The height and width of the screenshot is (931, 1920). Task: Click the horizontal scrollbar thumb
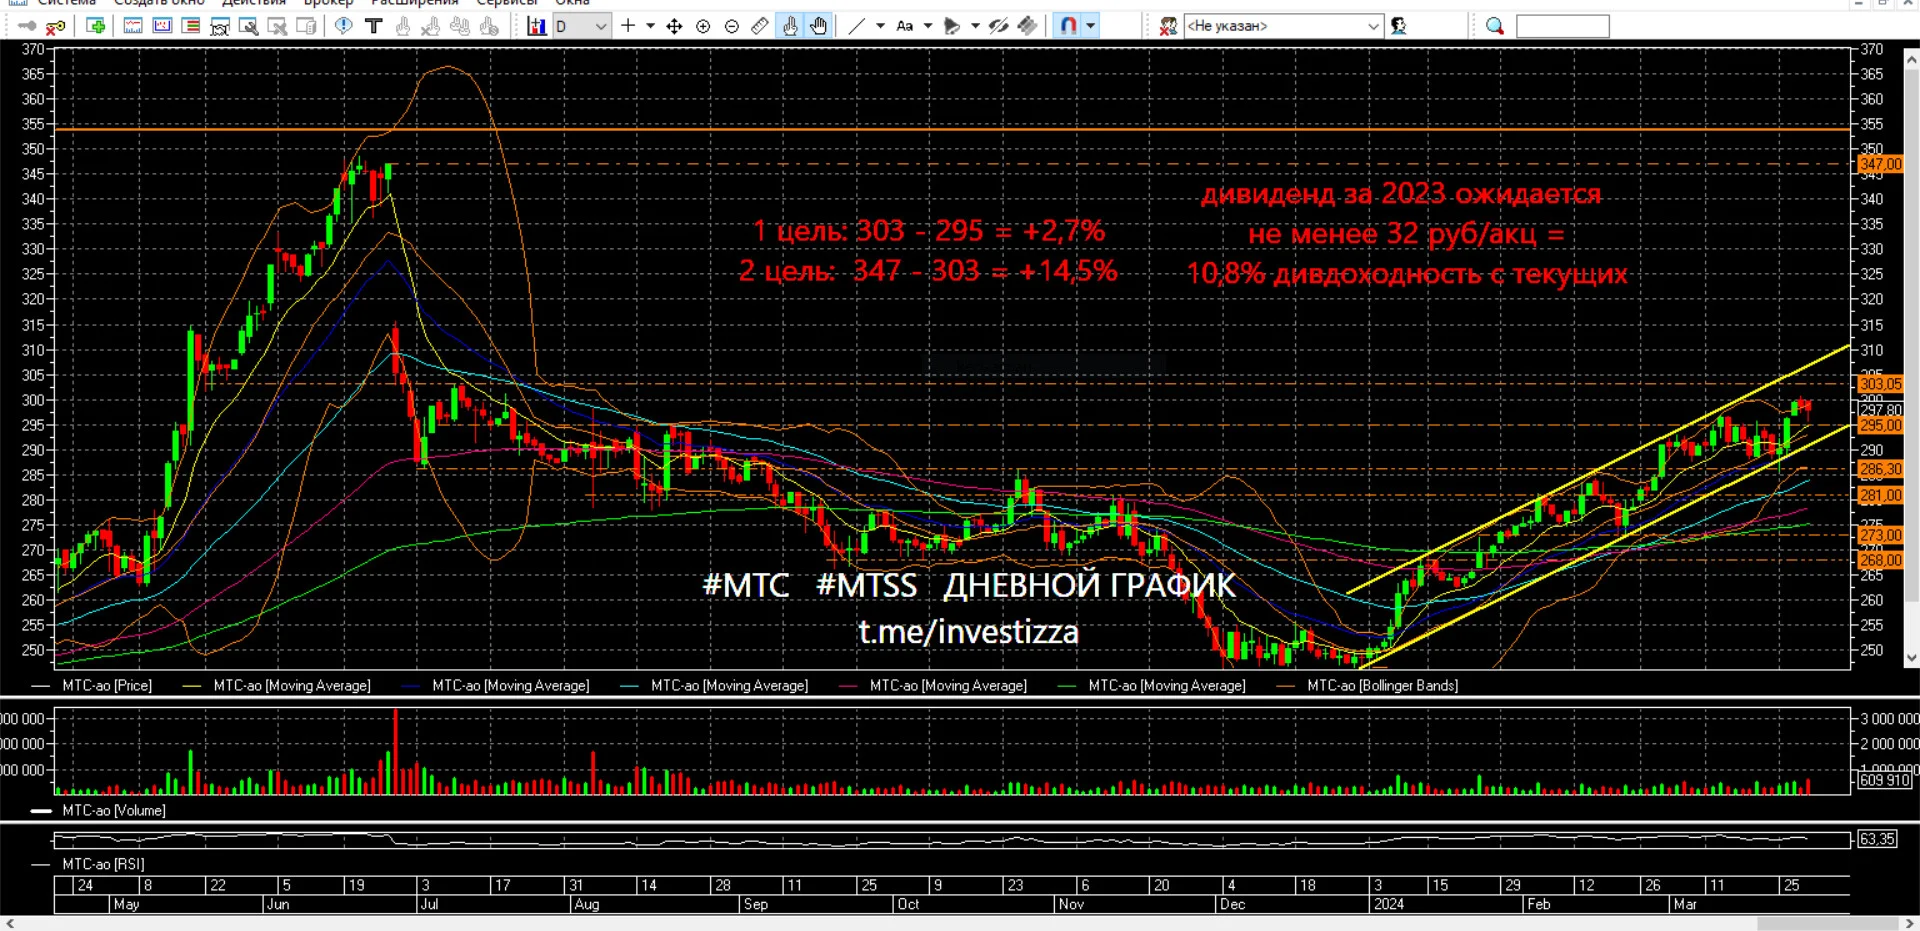tap(1830, 923)
